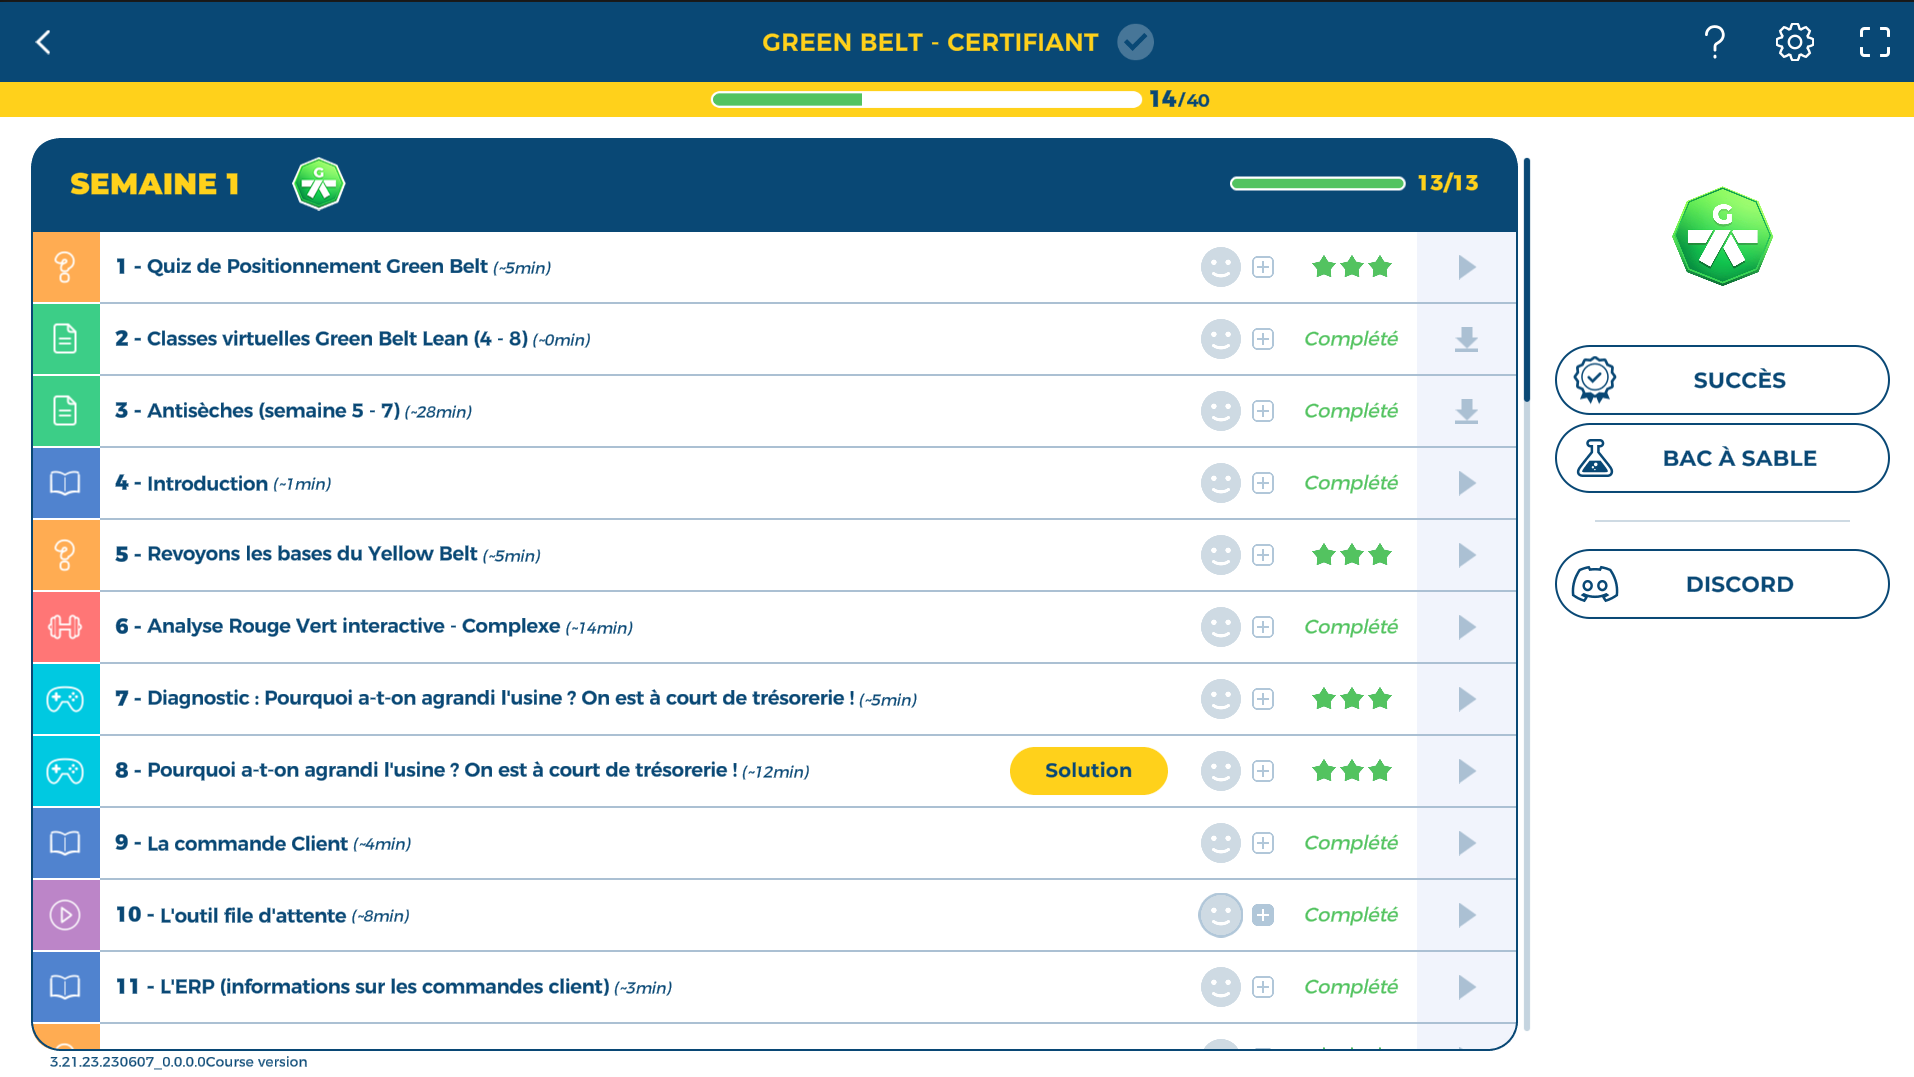Image resolution: width=1914 pixels, height=1077 pixels.
Task: Open the Bac à Sable section
Action: (1721, 458)
